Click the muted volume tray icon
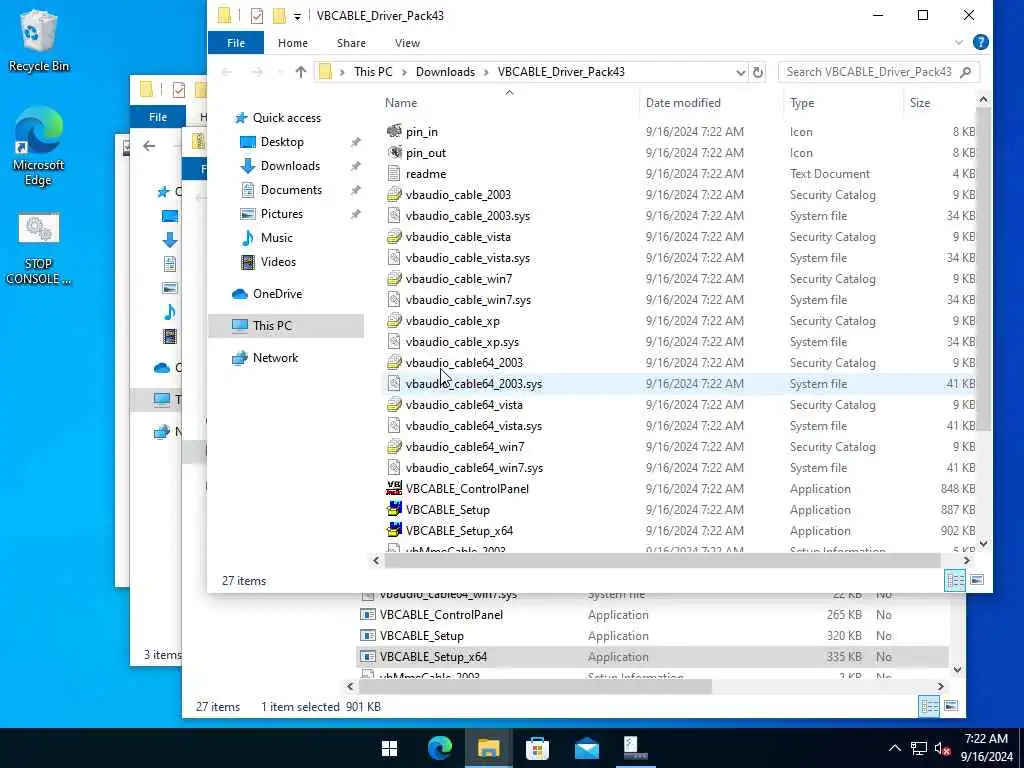This screenshot has width=1024, height=768. click(942, 748)
